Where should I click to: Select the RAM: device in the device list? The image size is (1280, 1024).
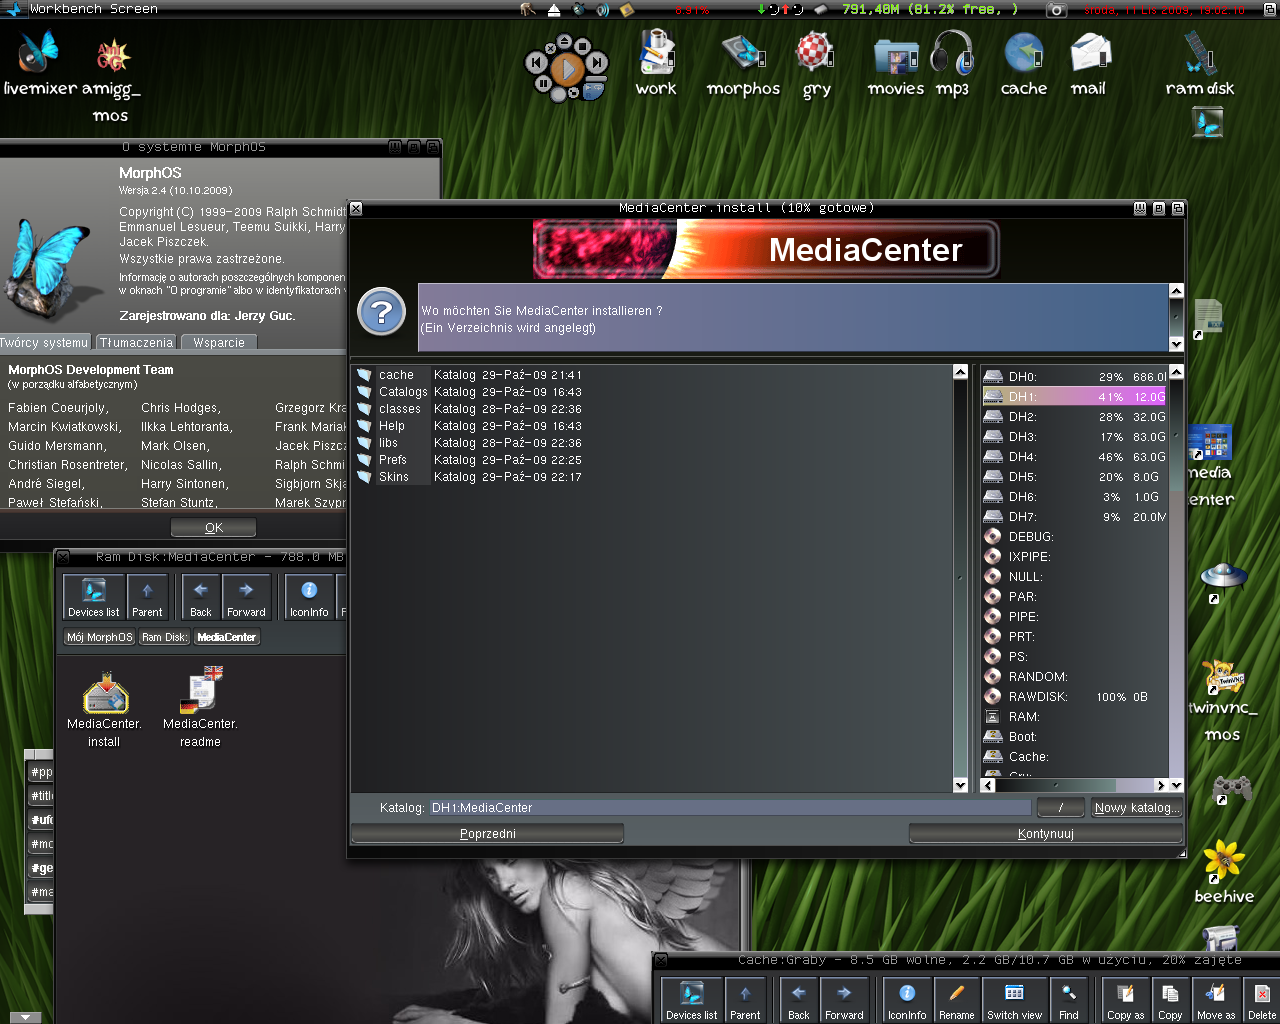pos(1075,717)
